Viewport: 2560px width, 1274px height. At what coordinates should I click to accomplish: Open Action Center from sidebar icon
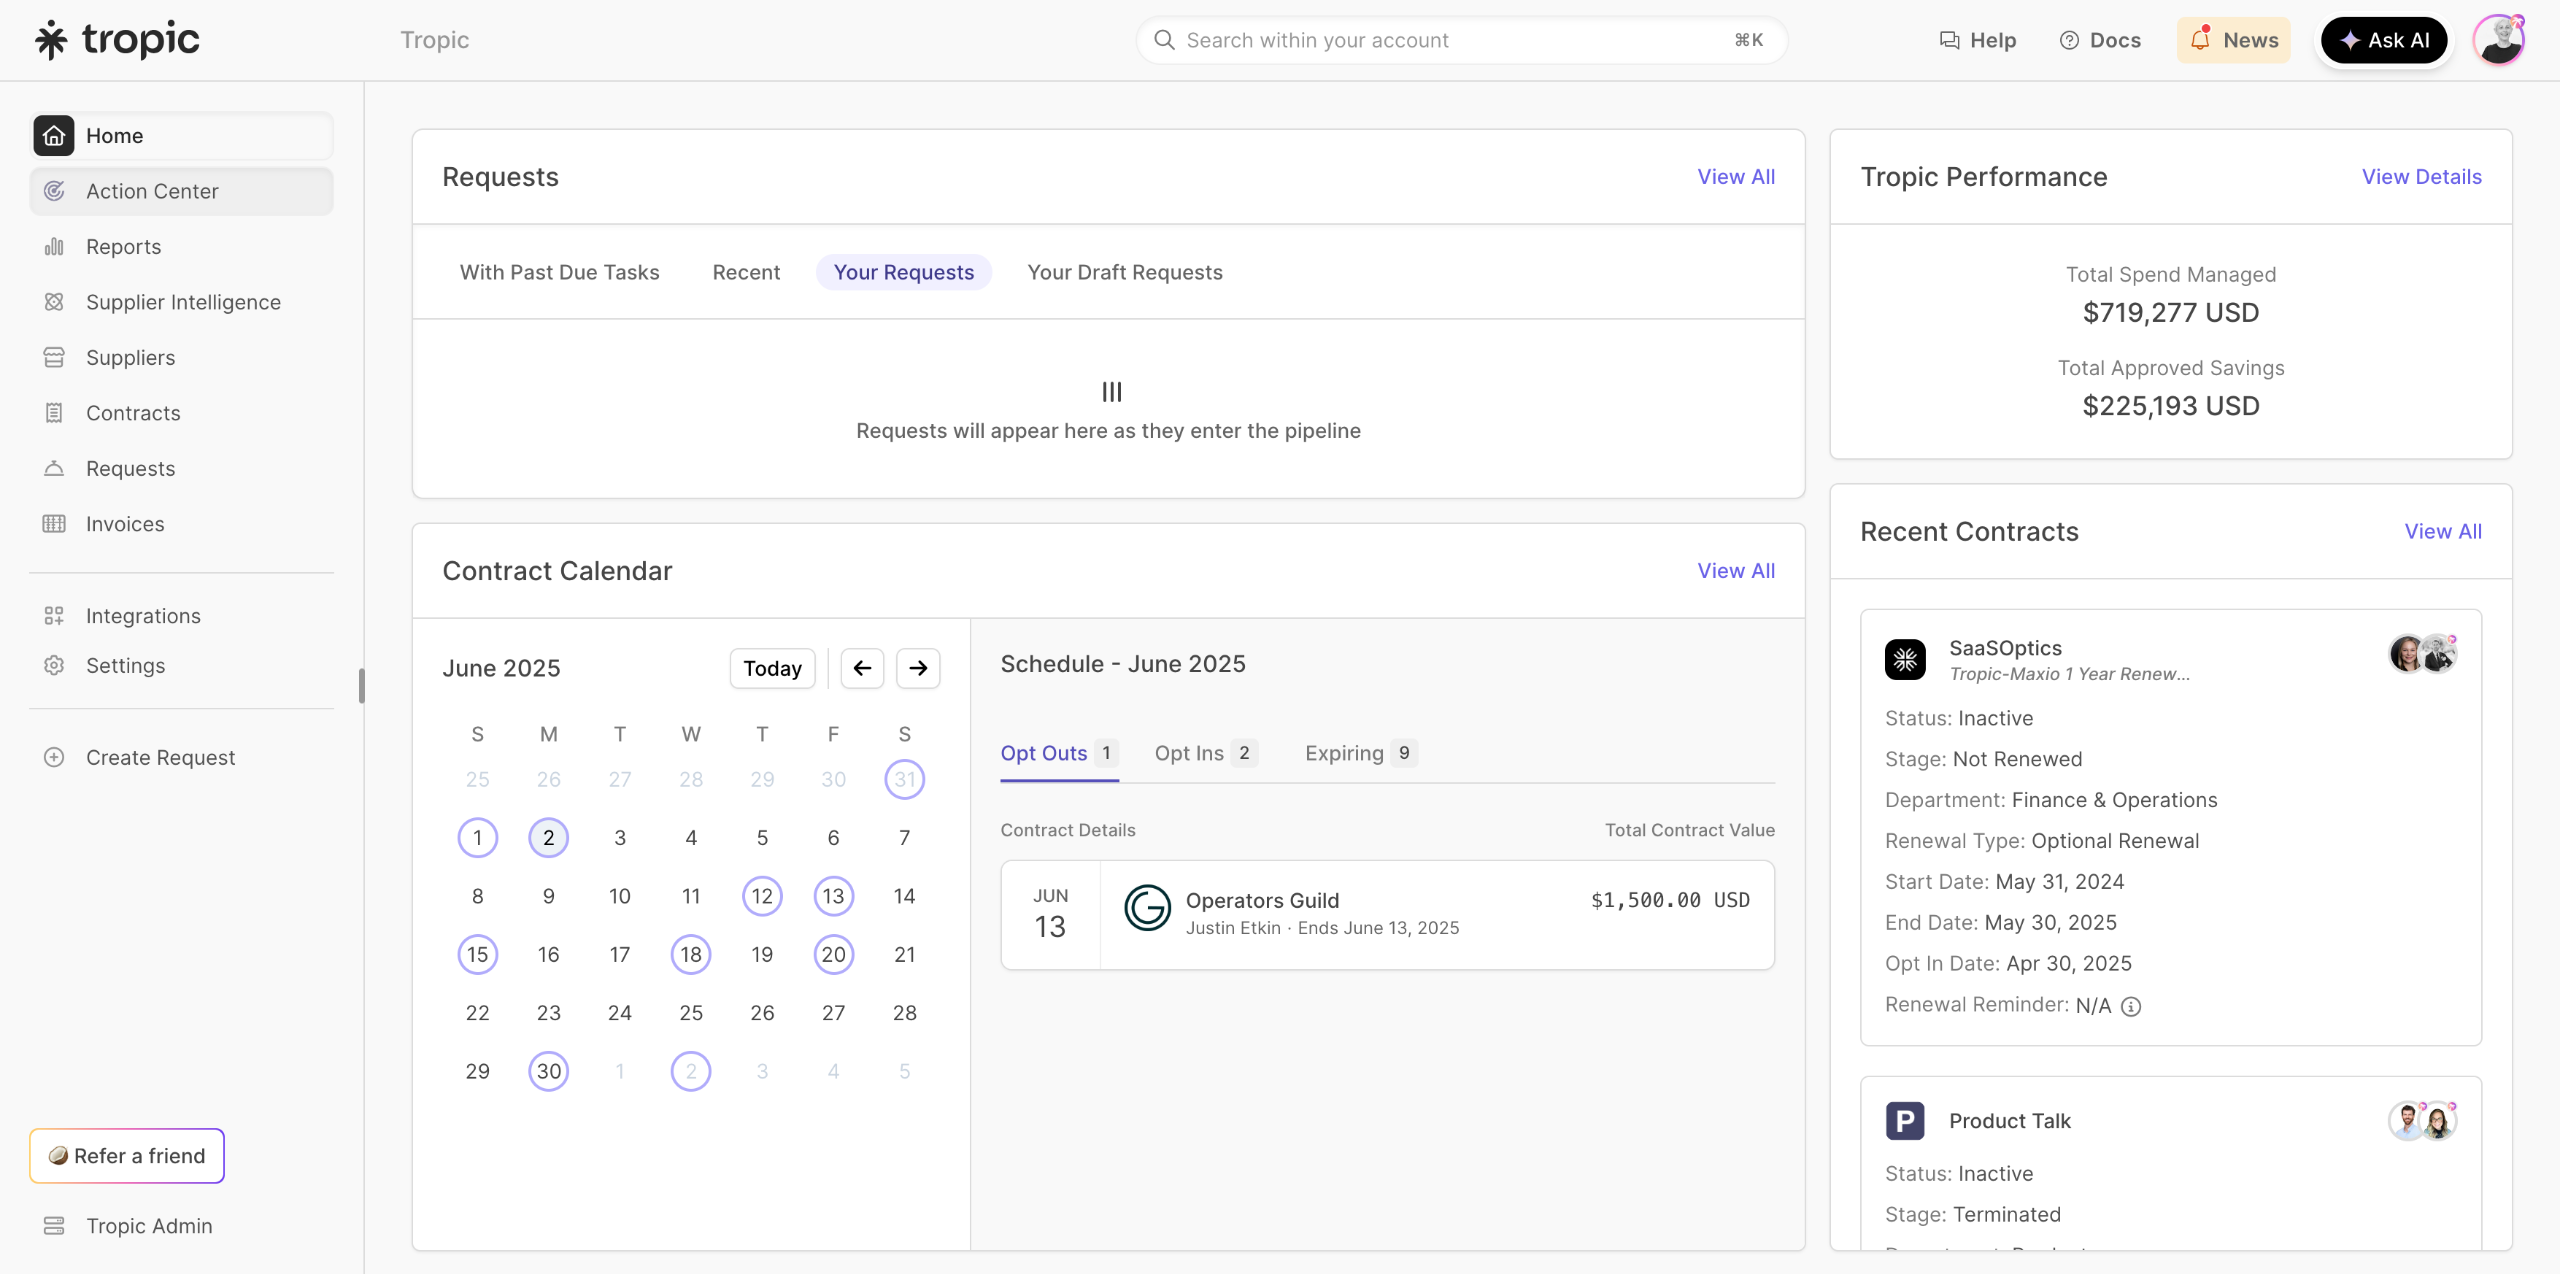tap(54, 191)
